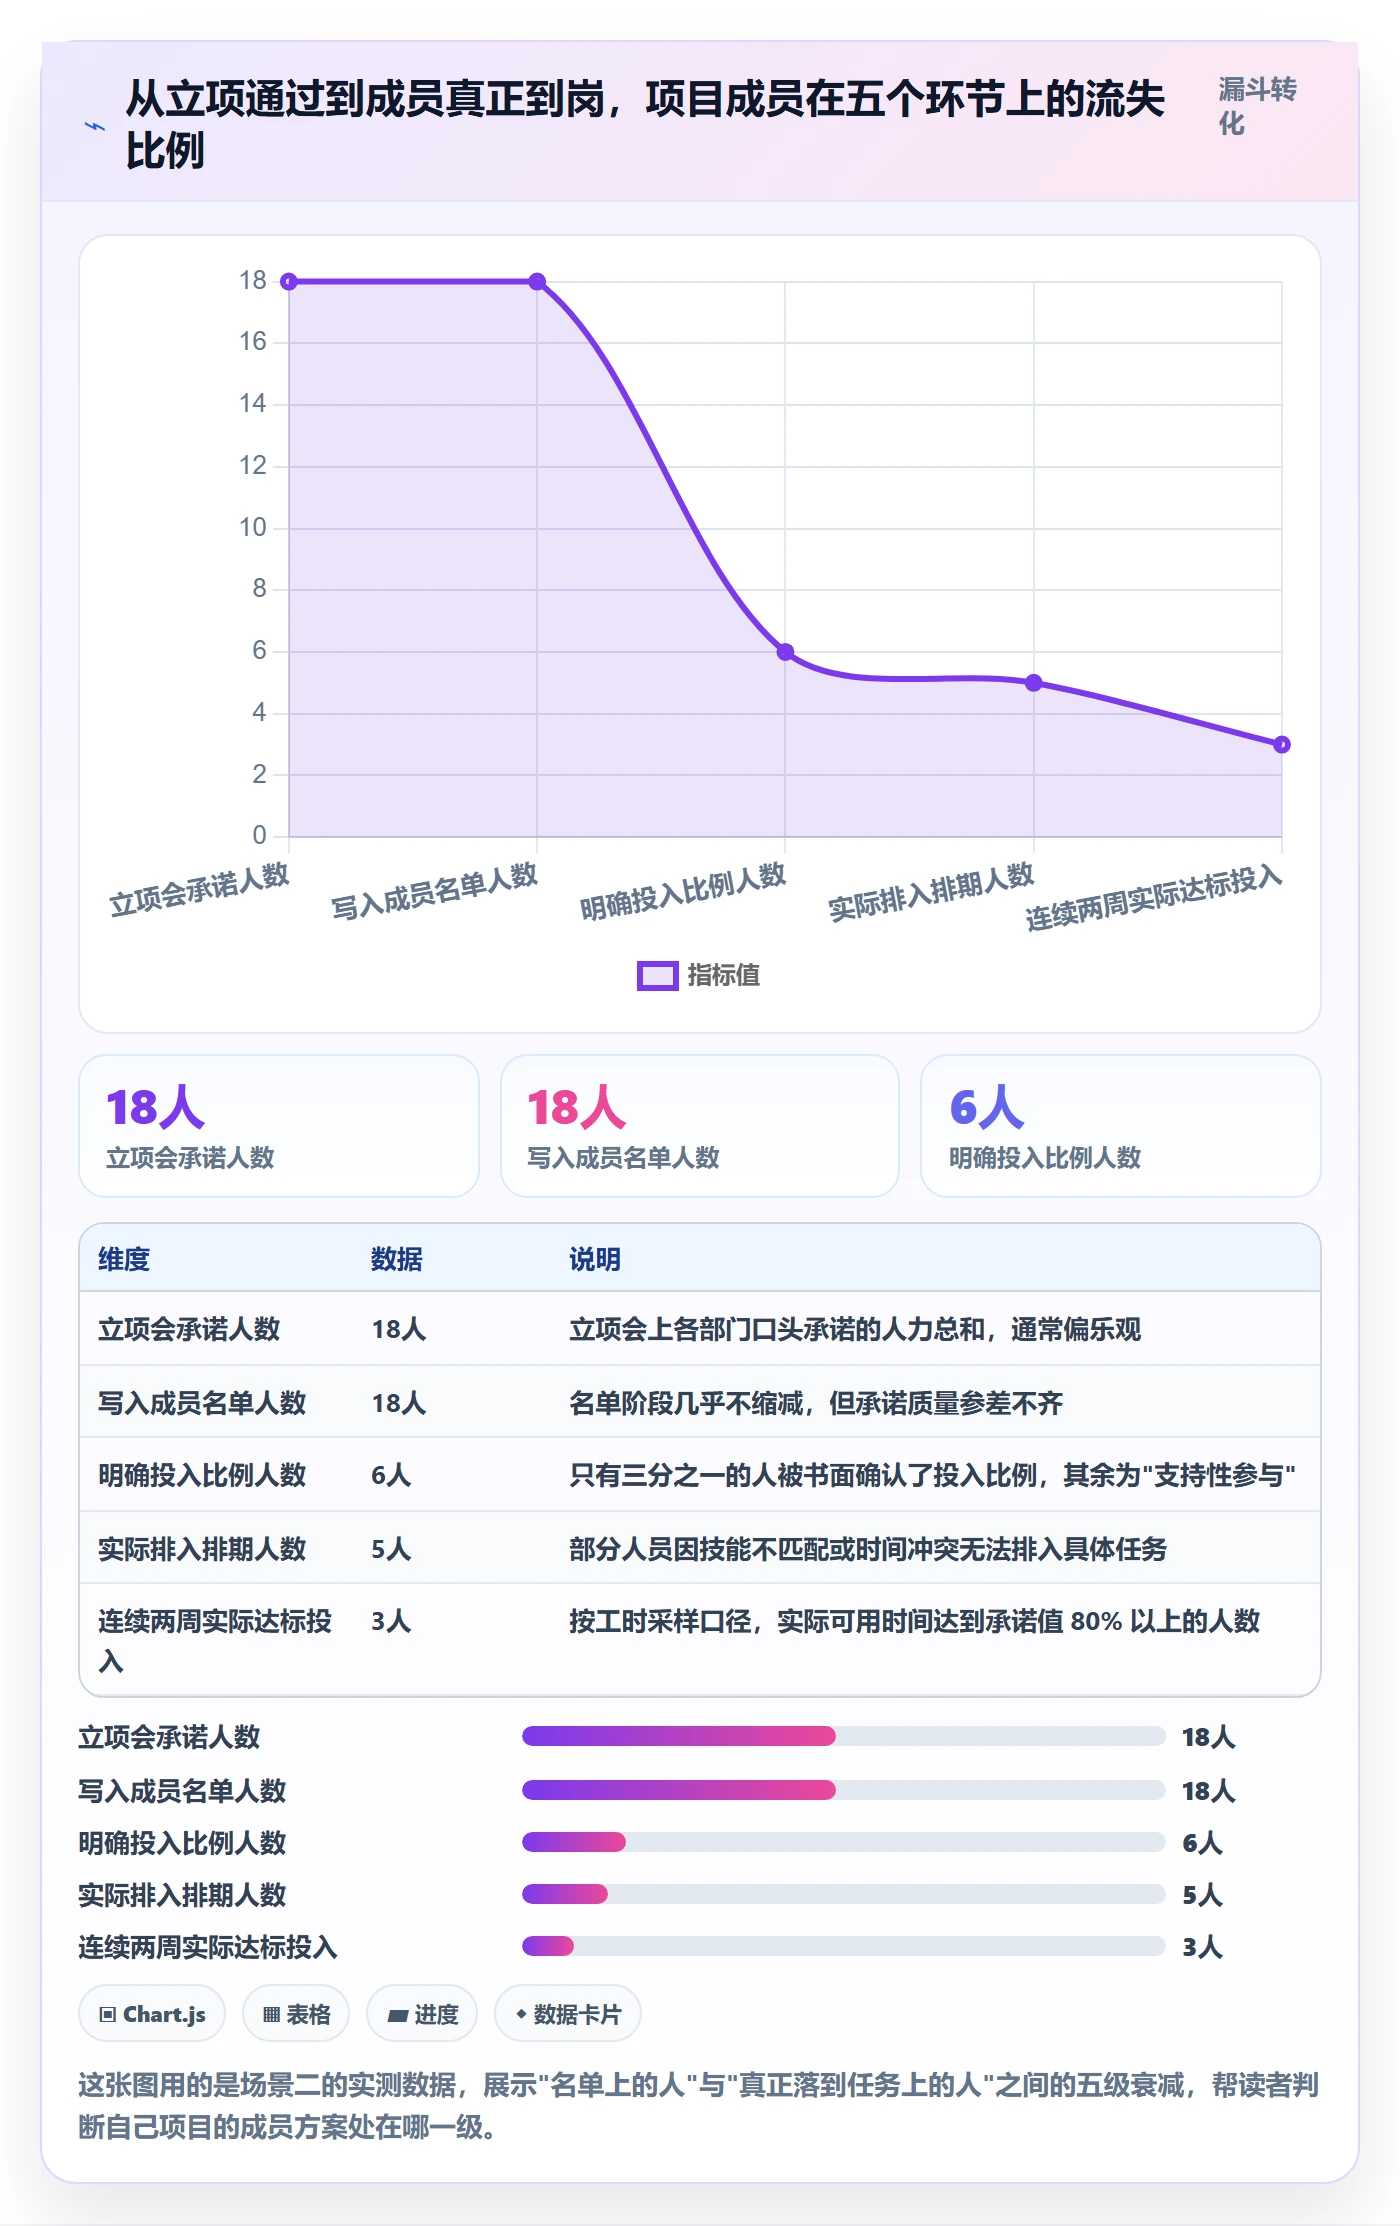
Task: Click the progress bar for 明确投入比例人数
Action: [x=844, y=1842]
